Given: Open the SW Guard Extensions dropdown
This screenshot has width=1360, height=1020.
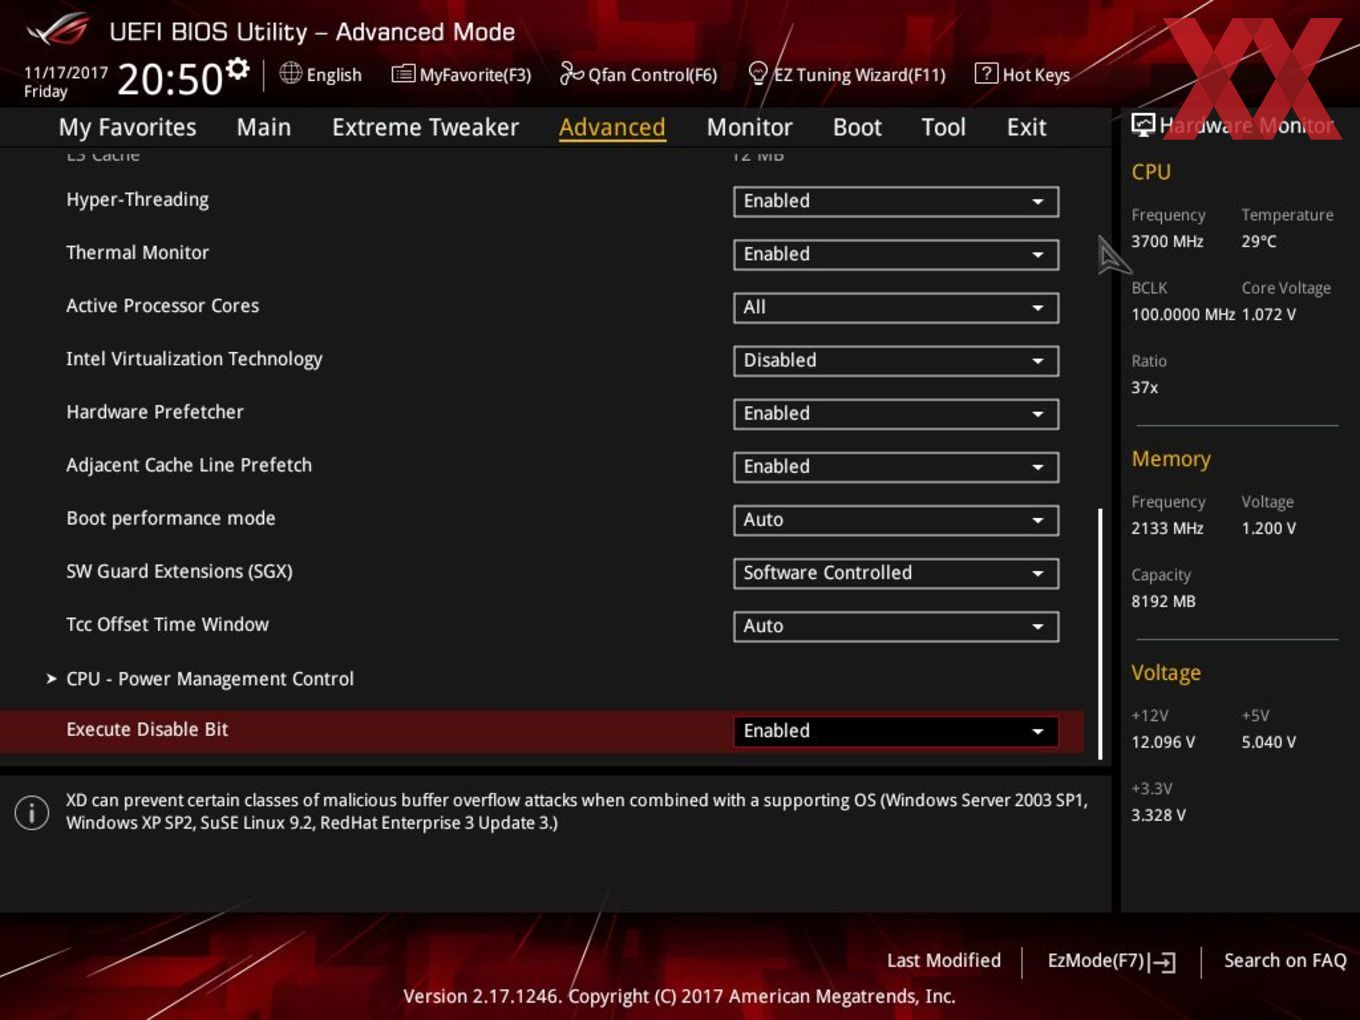Looking at the screenshot, I should tap(896, 572).
